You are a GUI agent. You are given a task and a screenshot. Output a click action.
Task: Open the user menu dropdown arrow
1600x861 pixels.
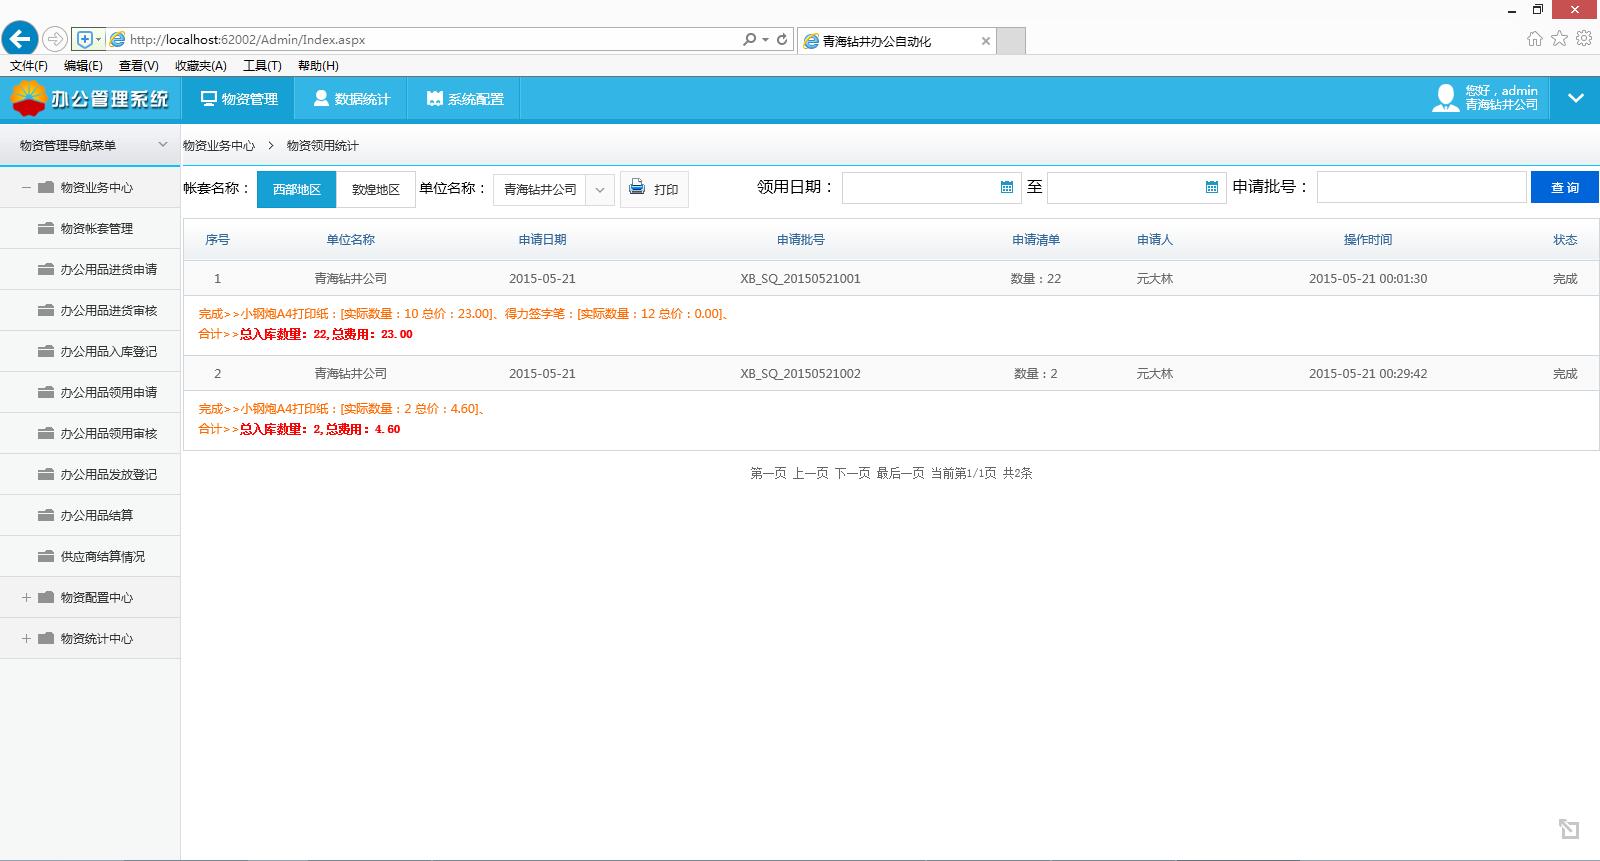point(1576,98)
